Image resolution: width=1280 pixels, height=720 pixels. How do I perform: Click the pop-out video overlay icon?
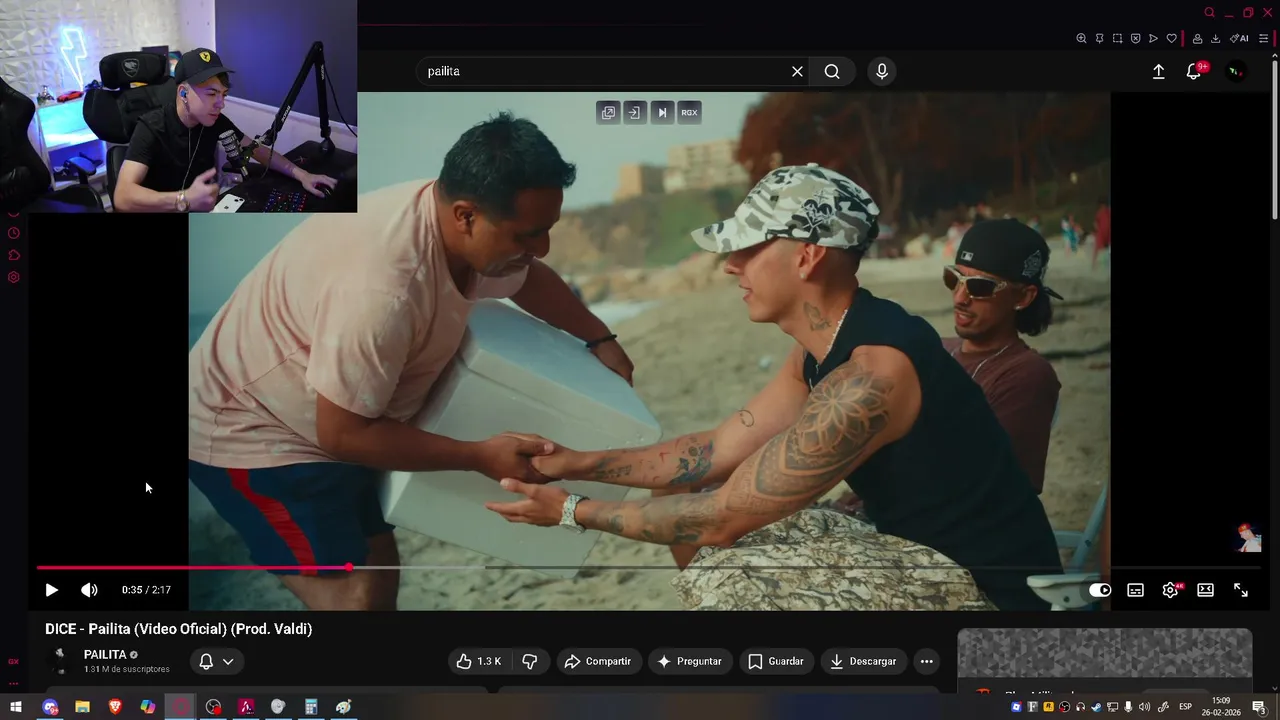608,113
